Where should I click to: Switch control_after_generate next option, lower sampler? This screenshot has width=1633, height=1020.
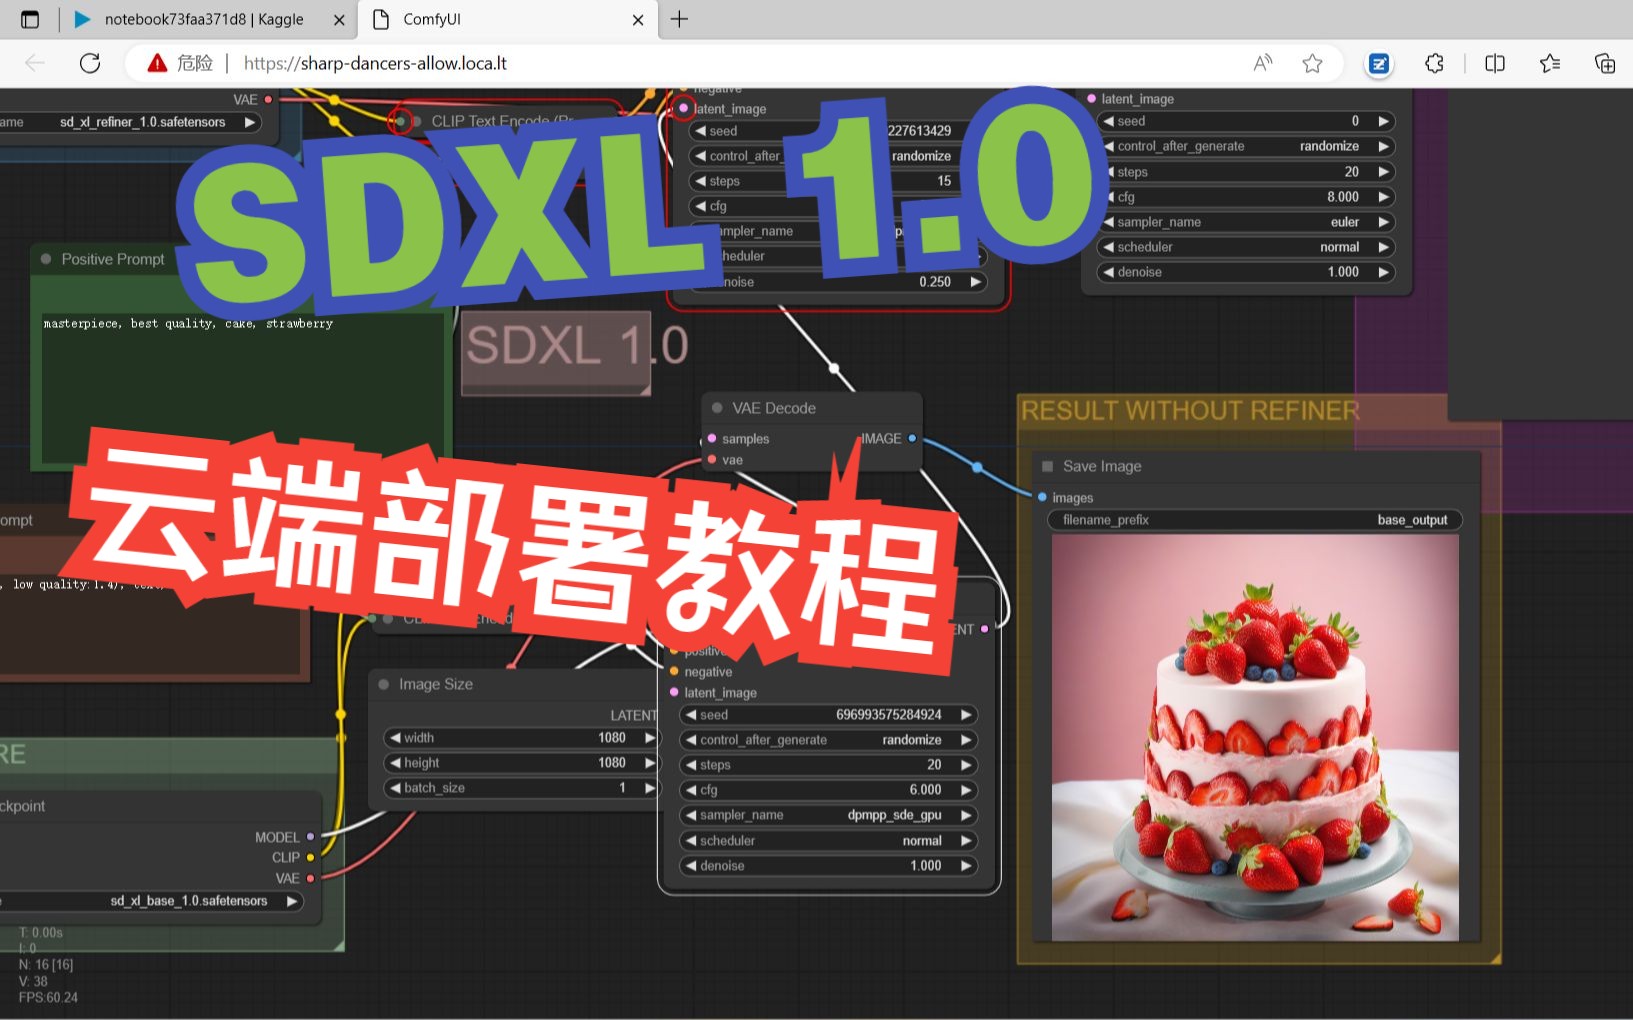coord(966,740)
